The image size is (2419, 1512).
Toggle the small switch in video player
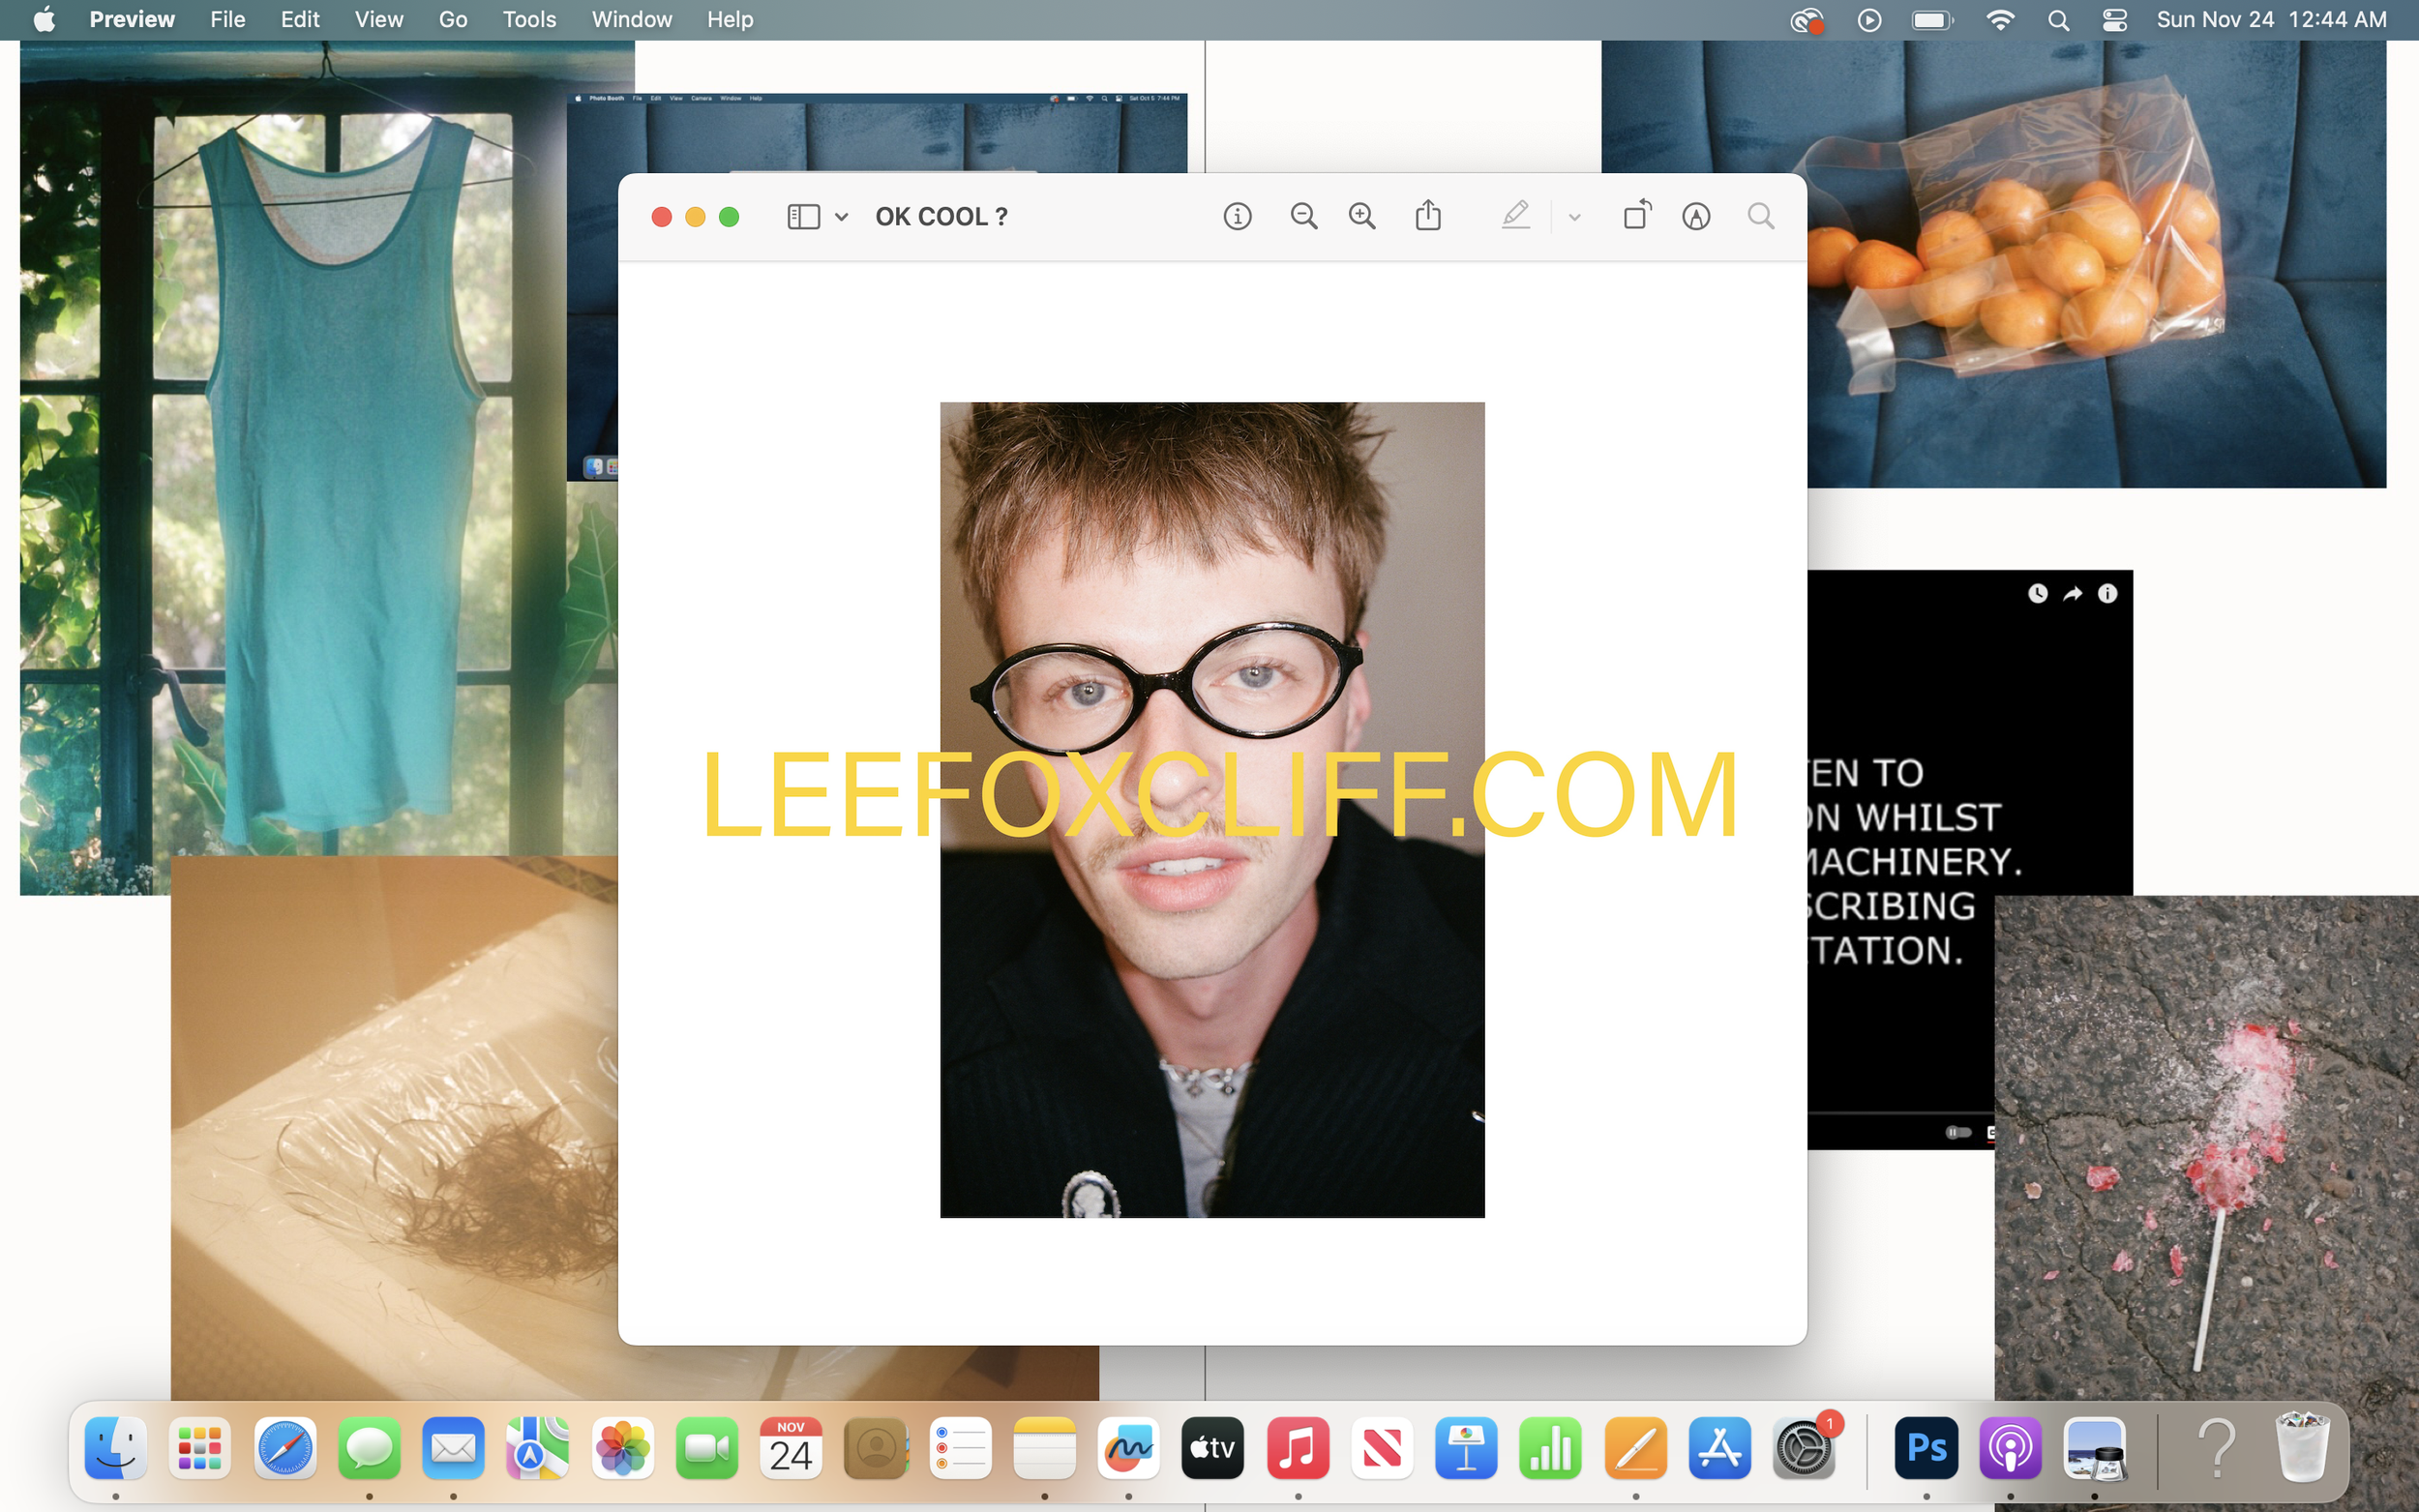1958,1132
